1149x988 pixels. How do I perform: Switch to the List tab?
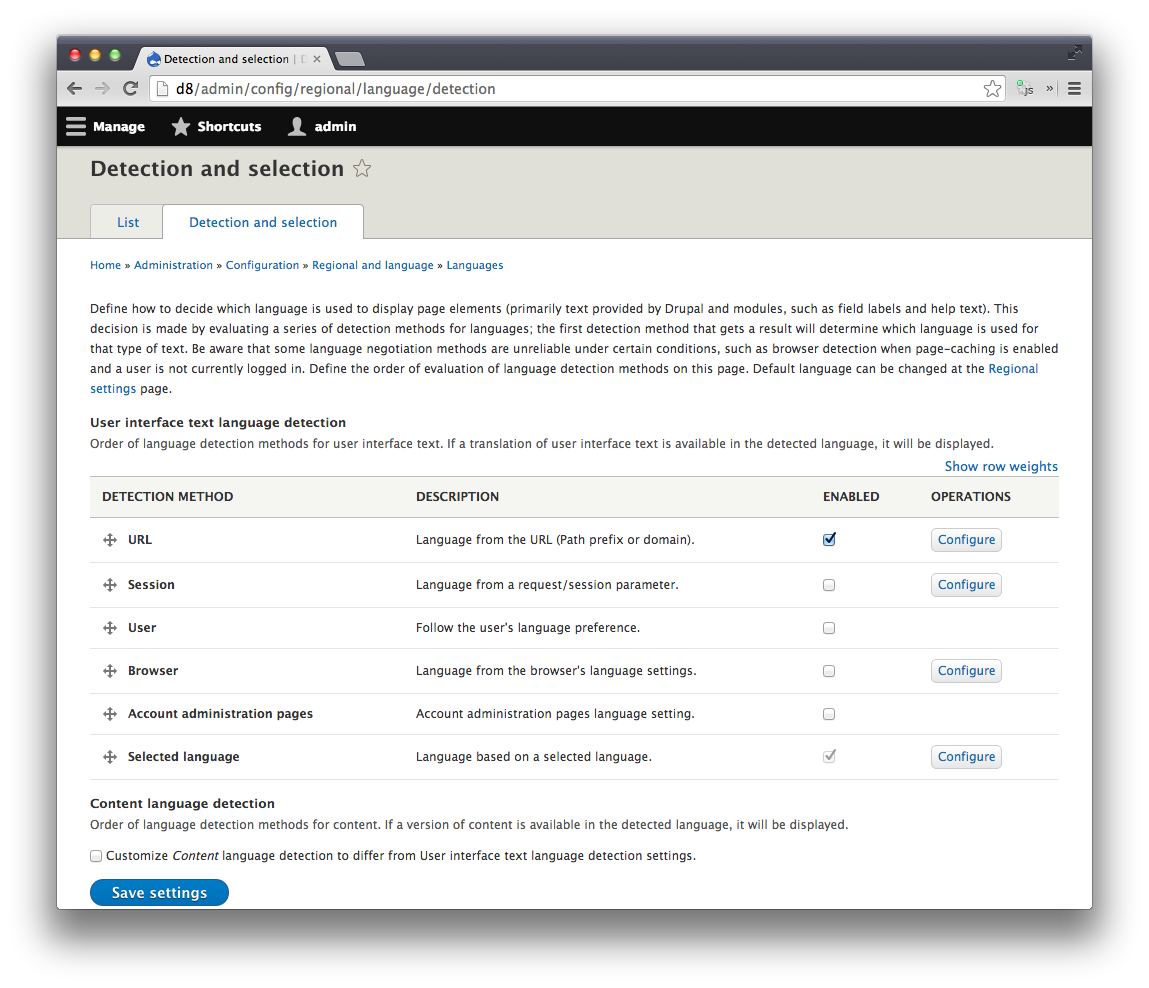coord(127,221)
